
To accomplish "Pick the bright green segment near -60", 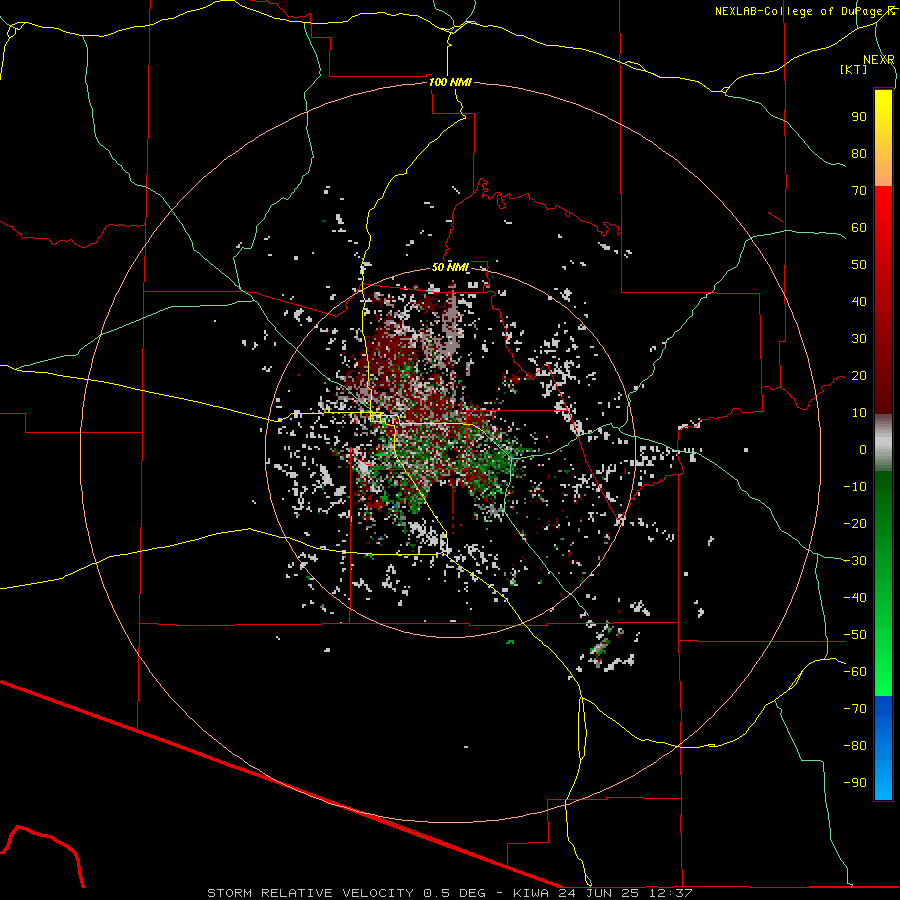I will [x=883, y=672].
